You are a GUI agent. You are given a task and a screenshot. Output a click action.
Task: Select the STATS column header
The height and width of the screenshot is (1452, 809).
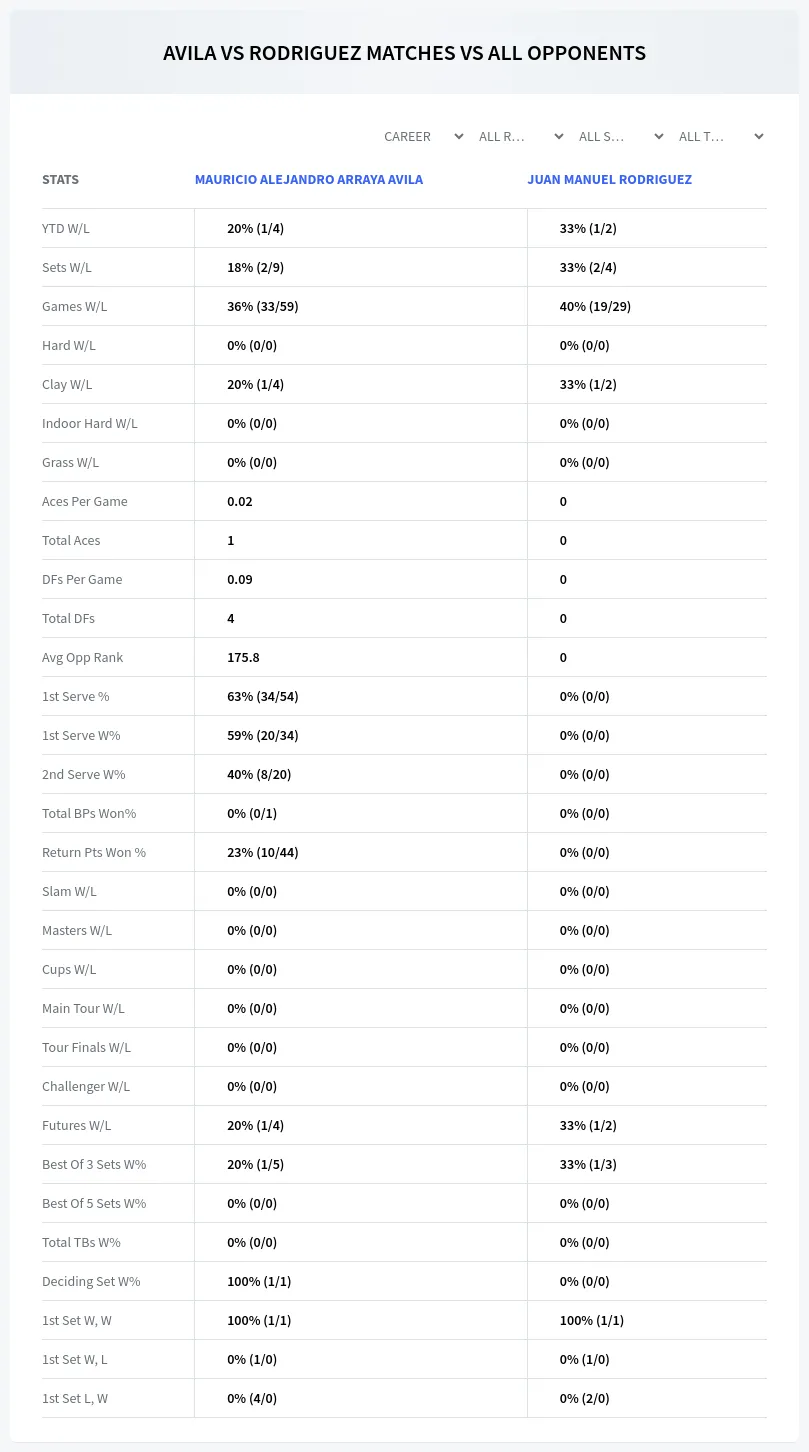60,180
